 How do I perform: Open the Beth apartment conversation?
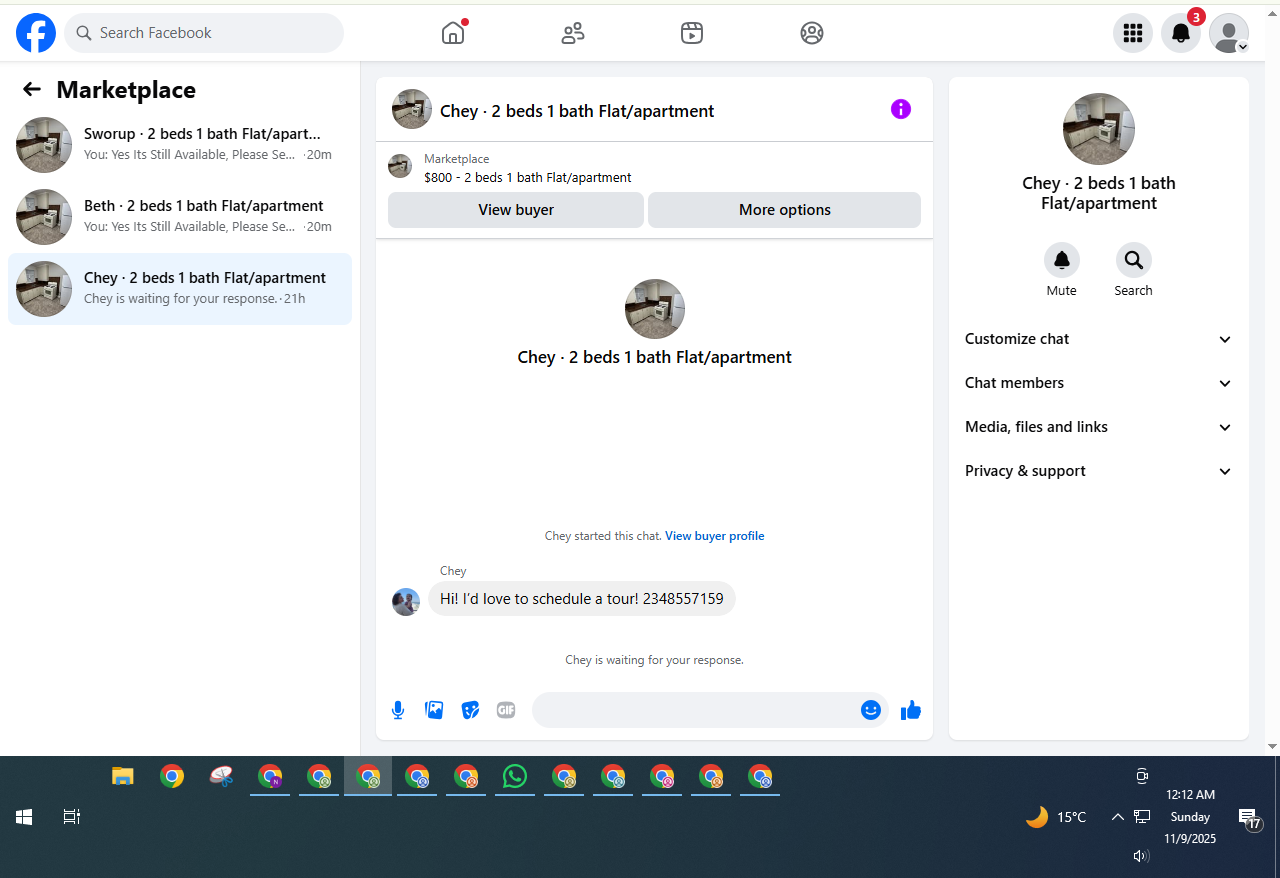pyautogui.click(x=180, y=217)
